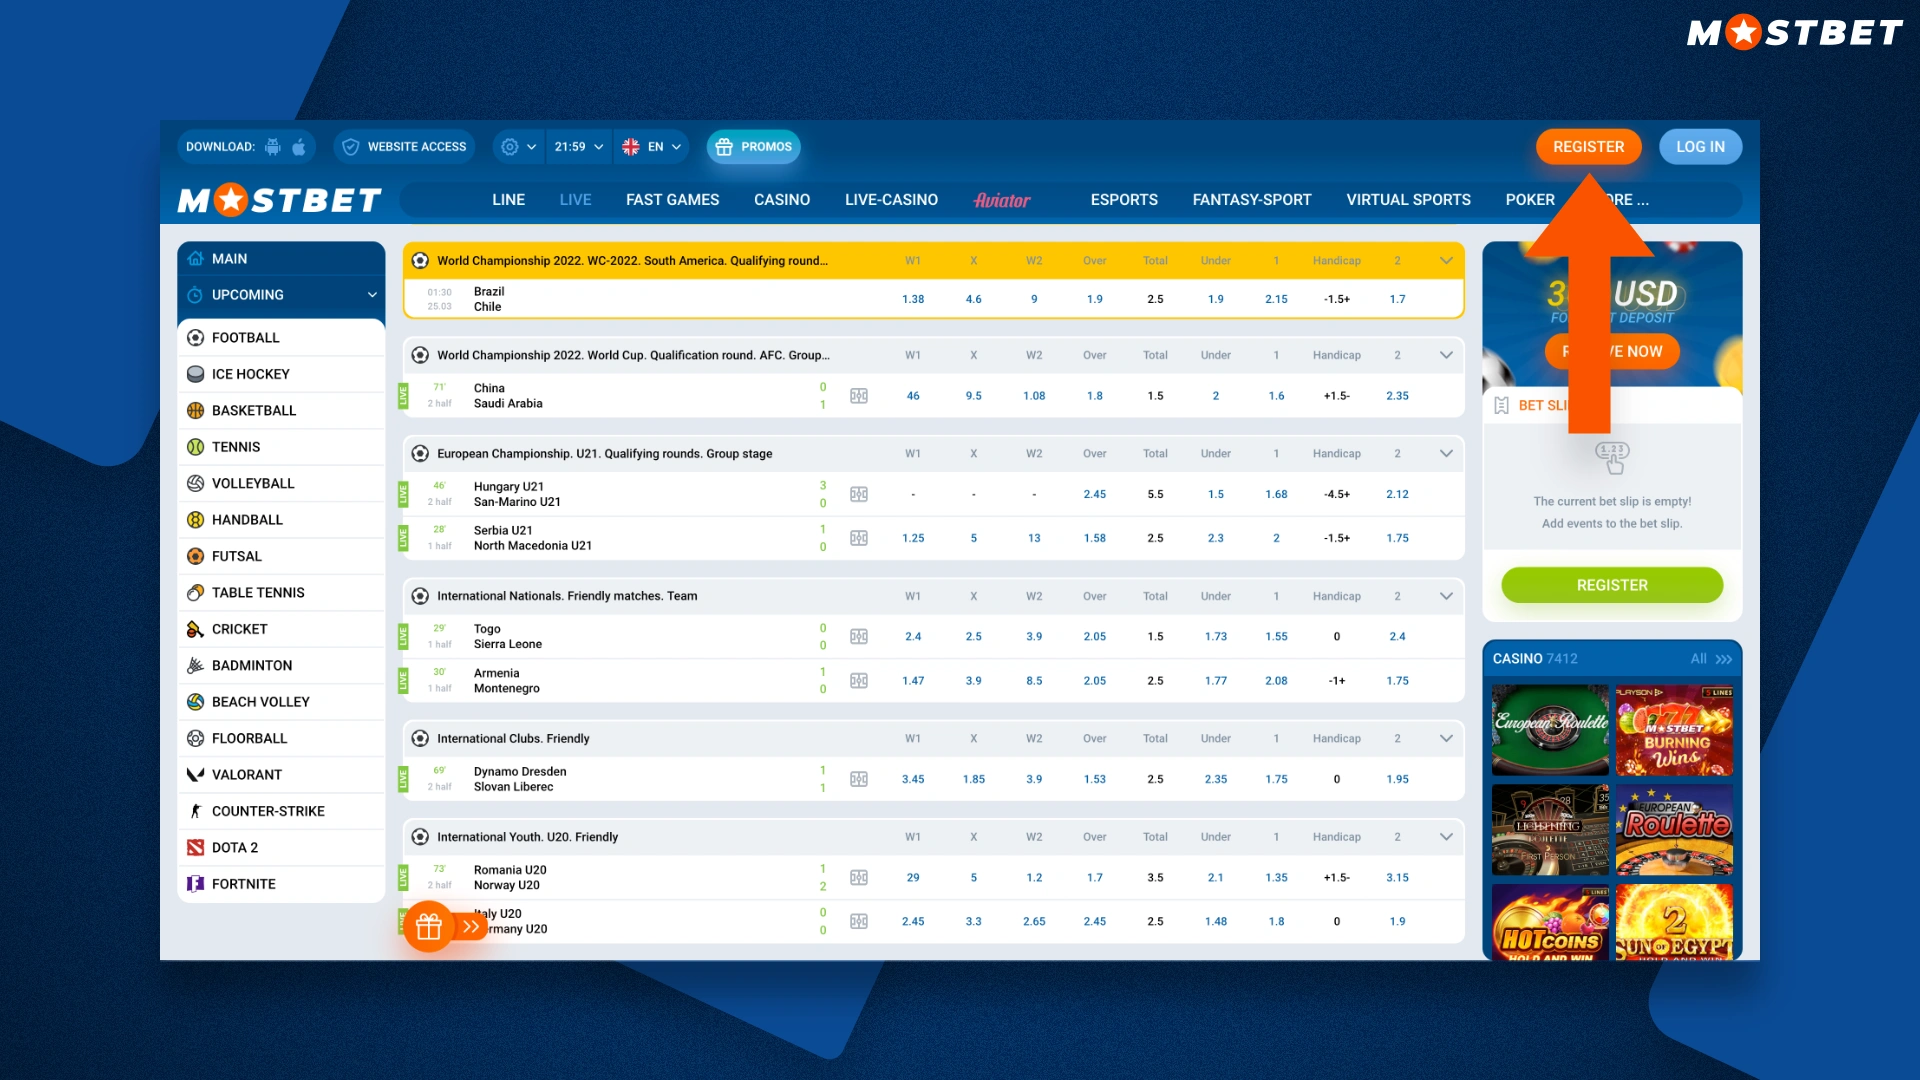Open European Roulette green table thumbnail

(x=1550, y=730)
